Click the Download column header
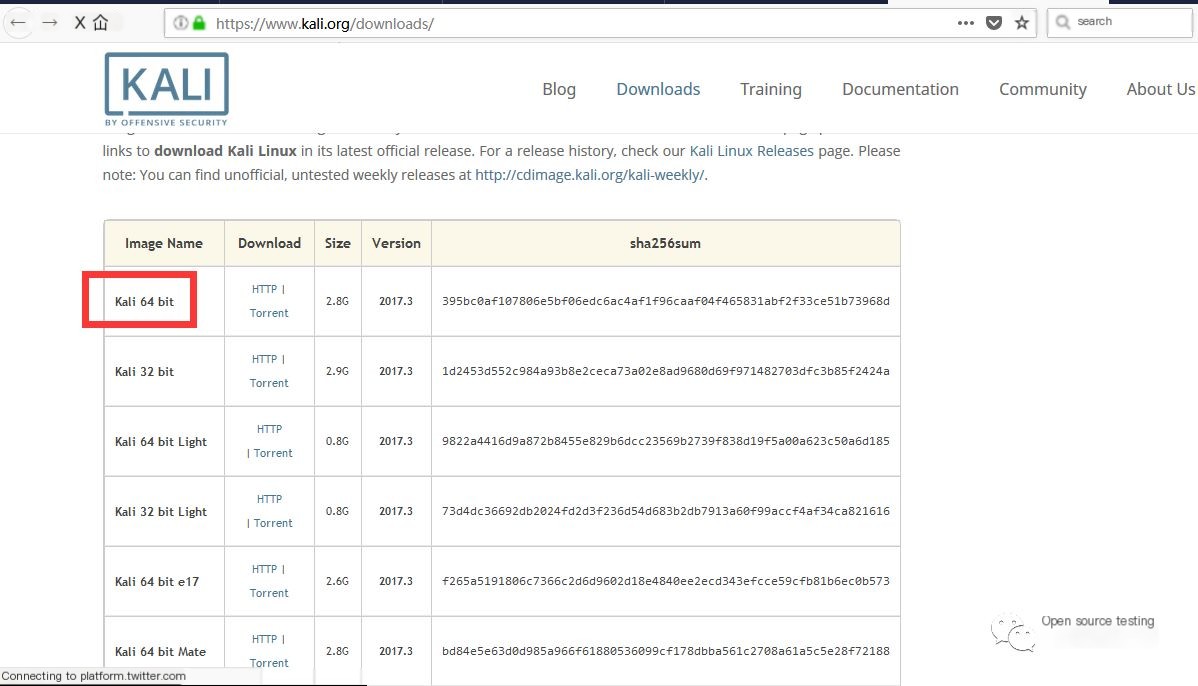This screenshot has width=1198, height=686. (269, 244)
